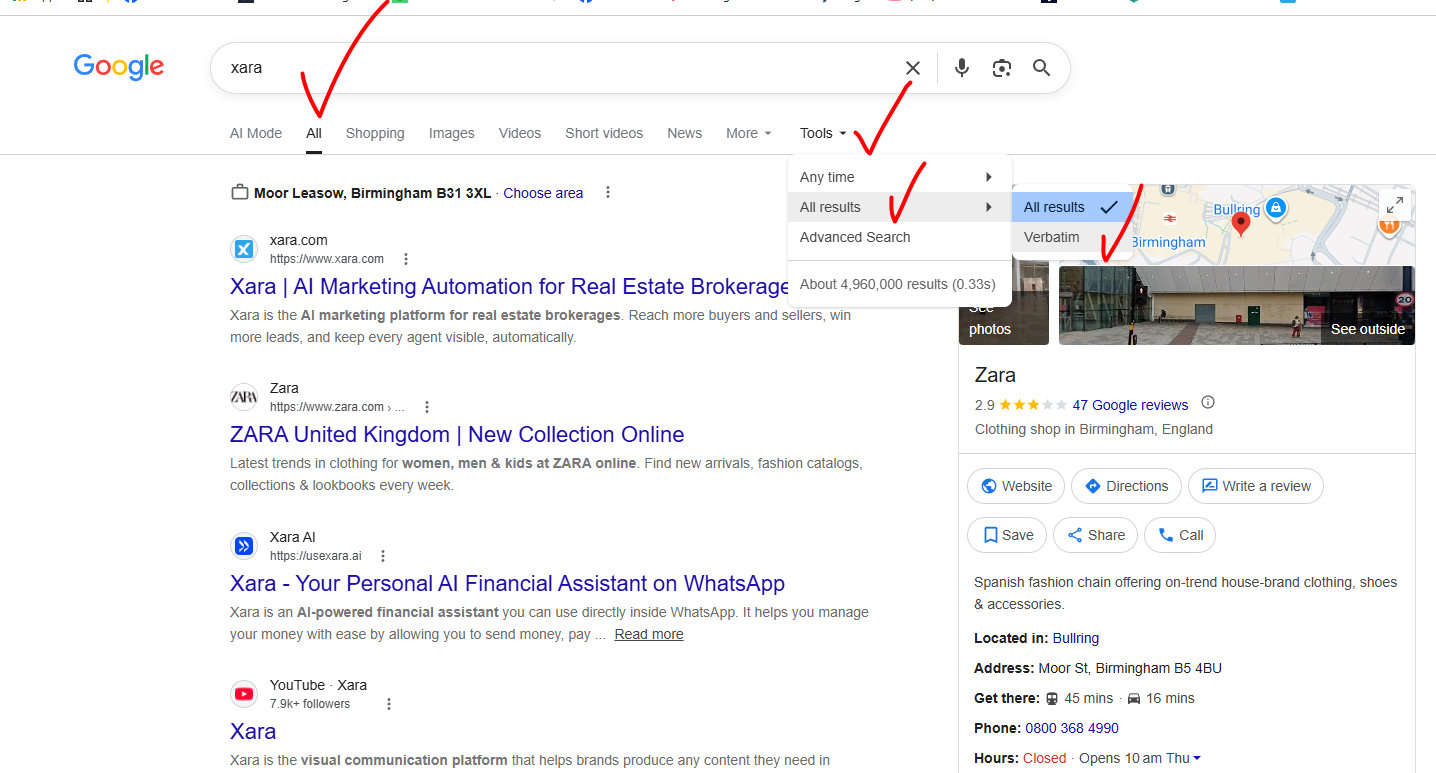Switch to the News tab
1436x773 pixels.
[685, 133]
